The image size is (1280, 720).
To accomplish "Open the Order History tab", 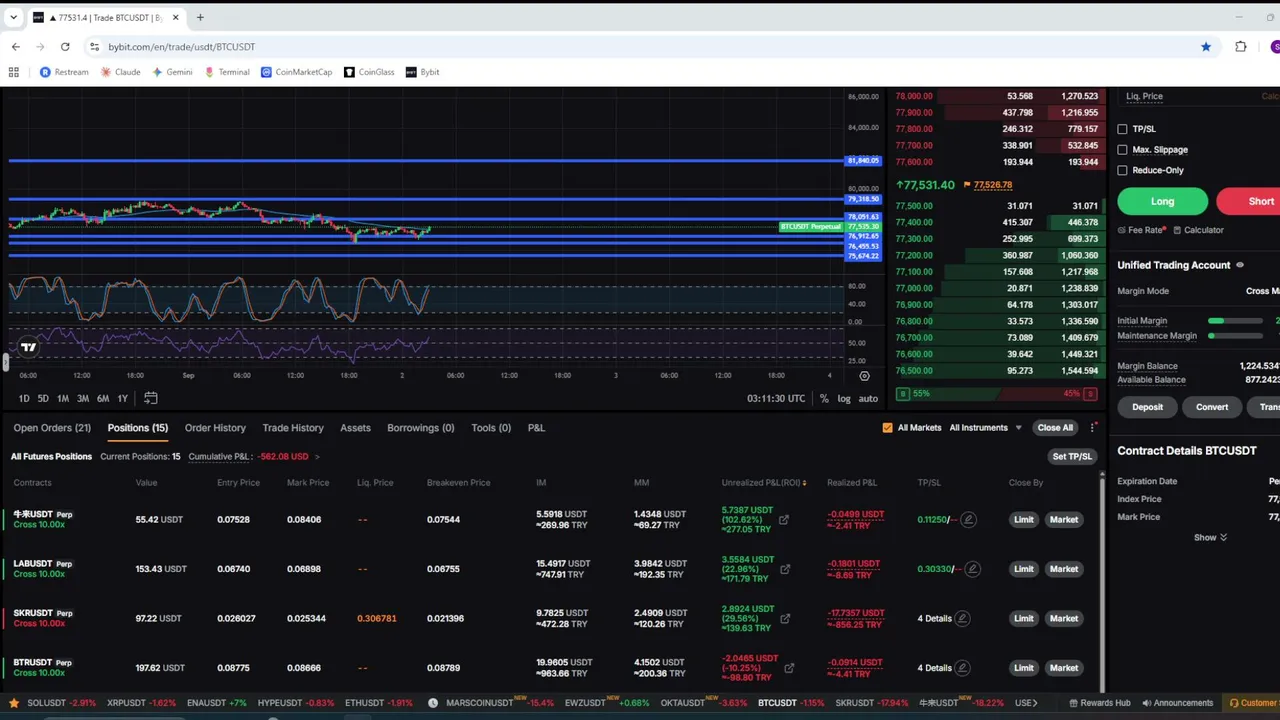I will 215,428.
